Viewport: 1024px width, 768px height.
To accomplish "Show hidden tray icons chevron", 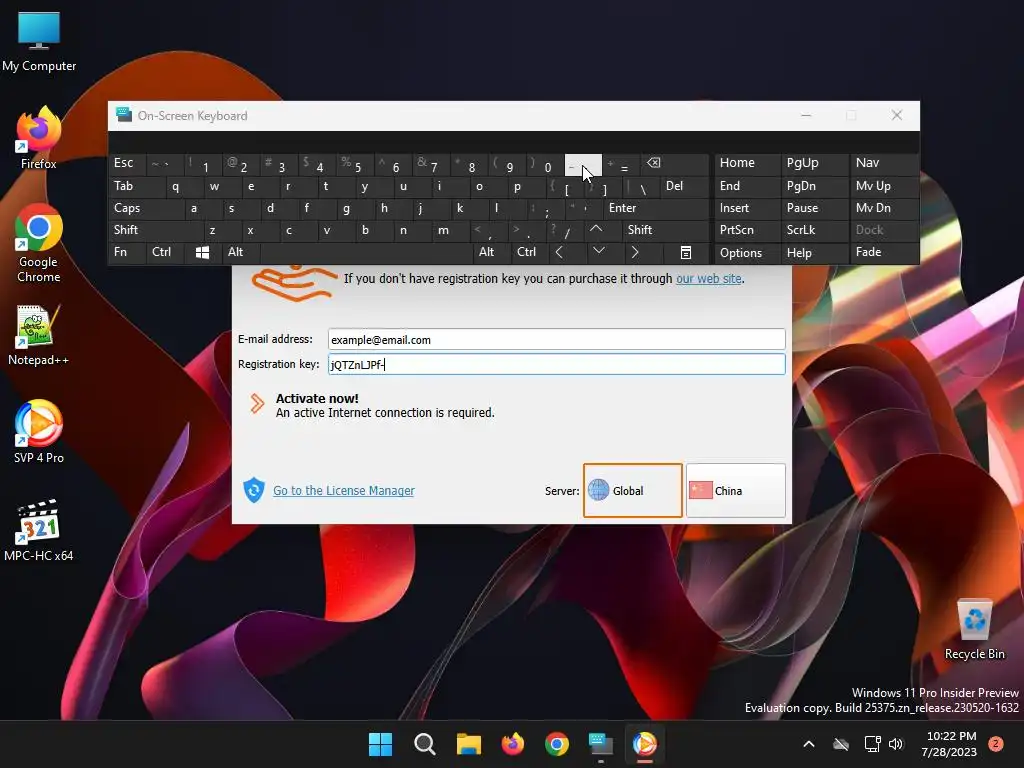I will click(x=808, y=744).
